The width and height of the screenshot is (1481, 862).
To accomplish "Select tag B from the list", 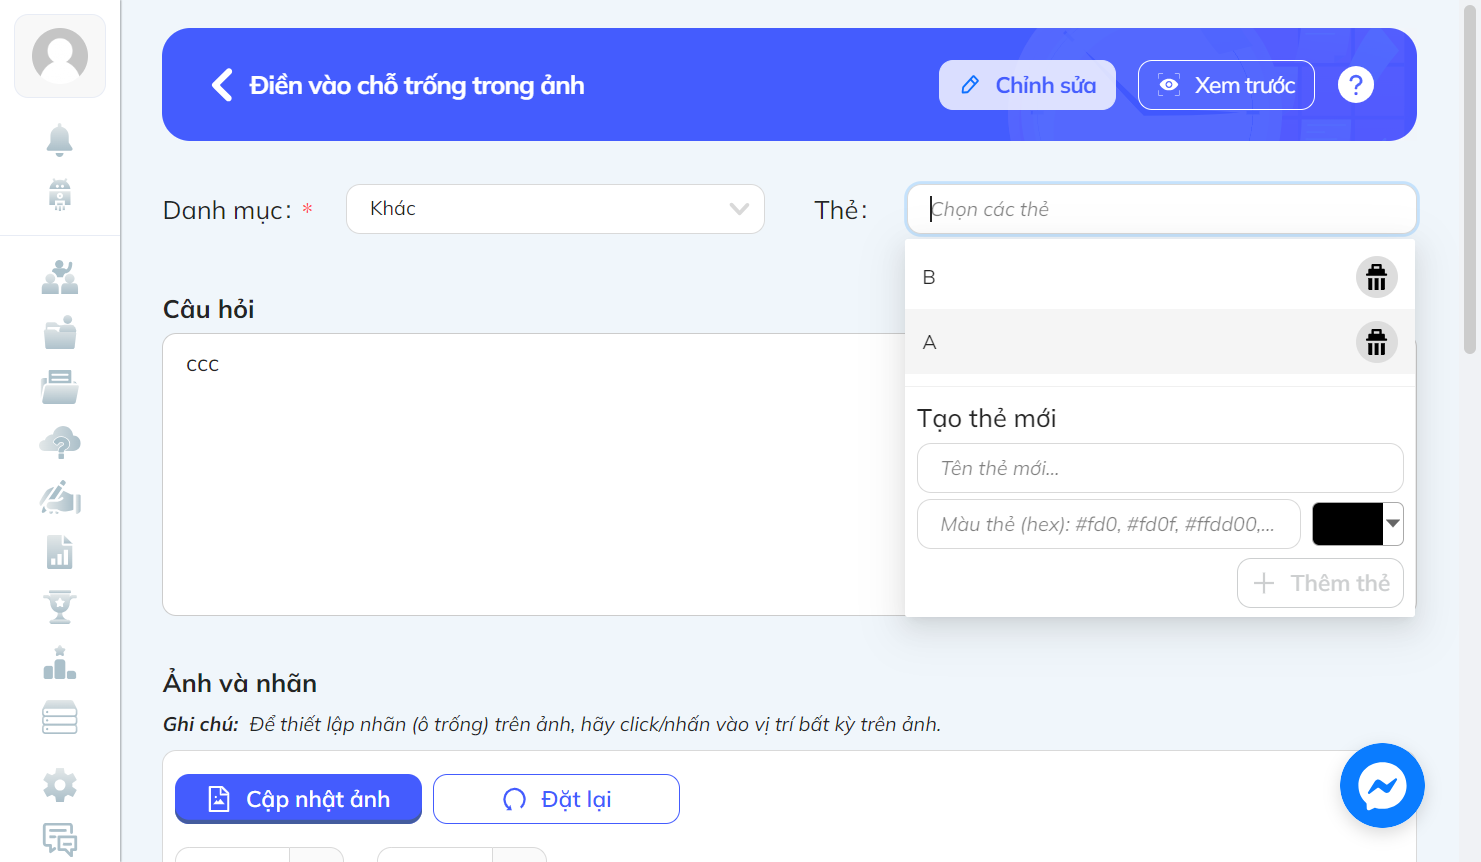I will click(1160, 277).
